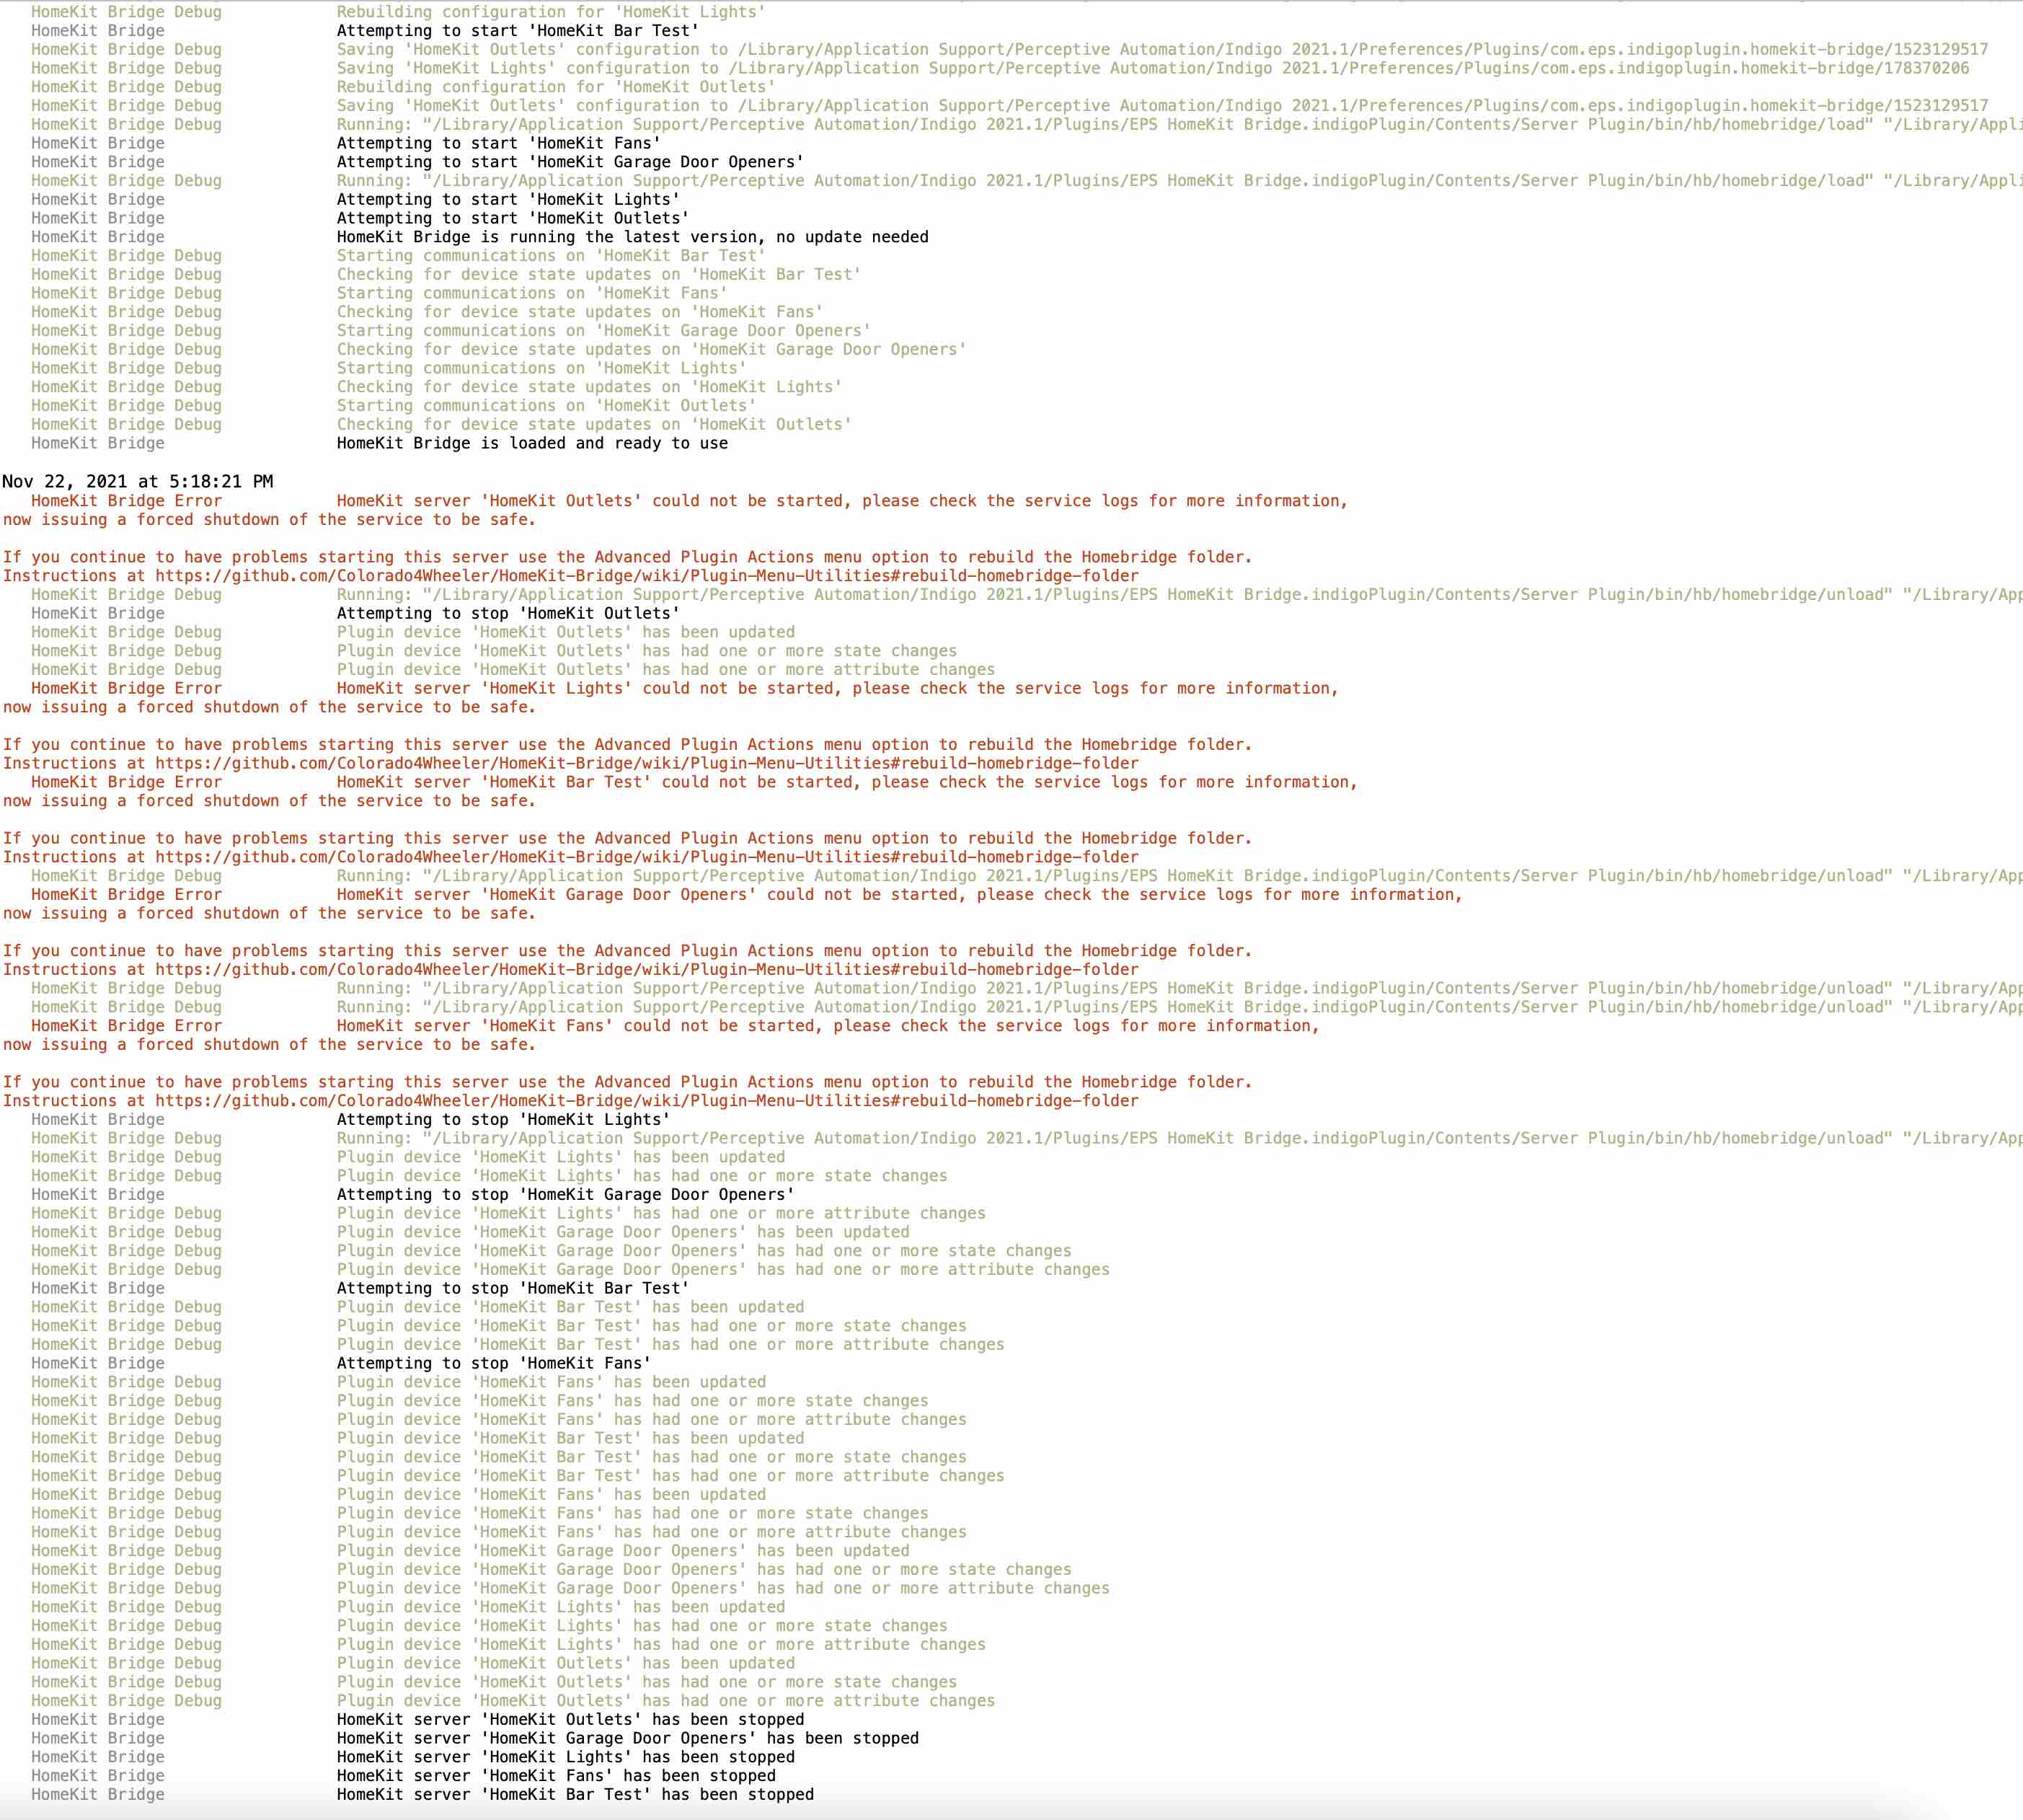Click the 'Nov 22, 2021 at 5:18:21 PM' timestamp
This screenshot has width=2023, height=1820.
pos(138,481)
